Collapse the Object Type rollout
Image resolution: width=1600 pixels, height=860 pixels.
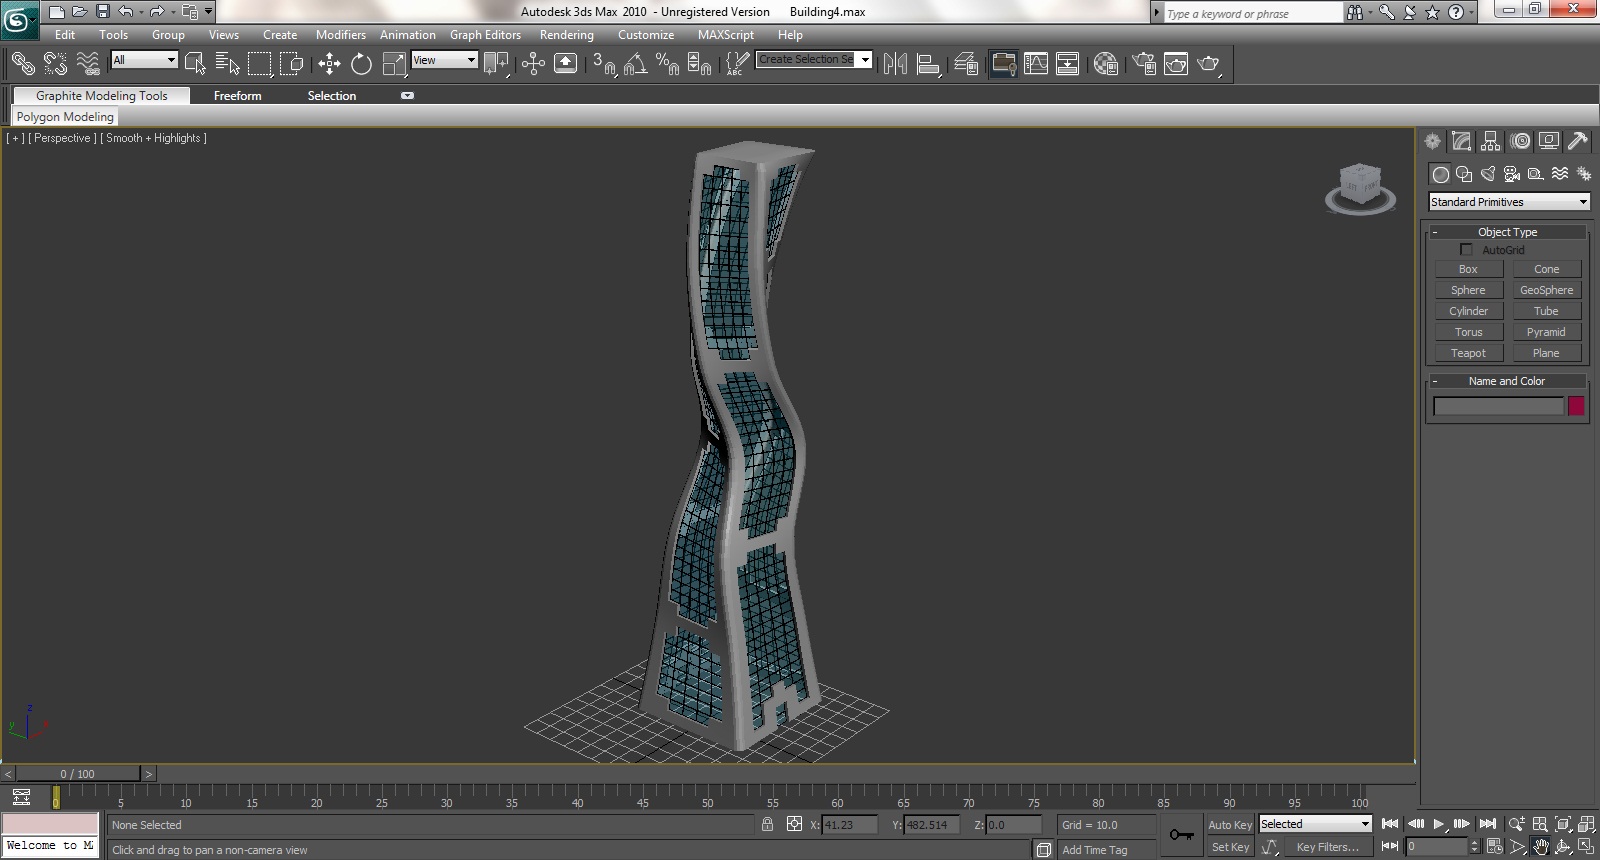(x=1508, y=232)
